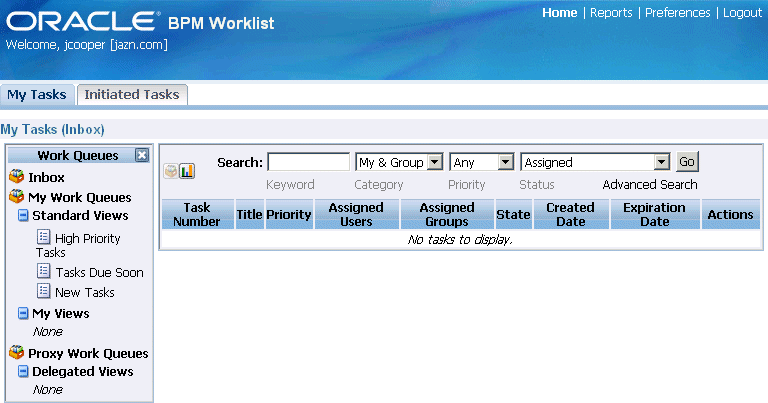Select the Tasks Due Soon view
Image resolution: width=768 pixels, height=403 pixels.
[99, 272]
